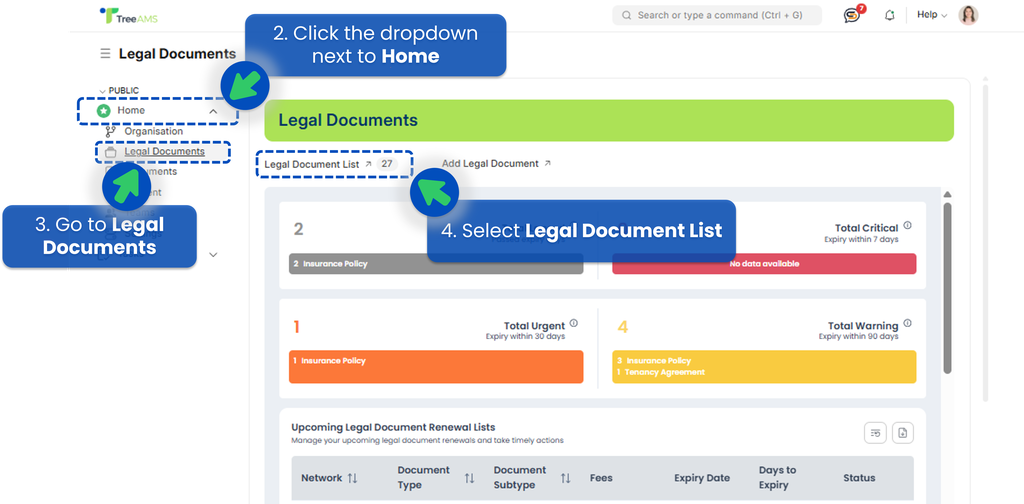
Task: Toggle the hamburger sidebar menu icon
Action: pyautogui.click(x=105, y=54)
